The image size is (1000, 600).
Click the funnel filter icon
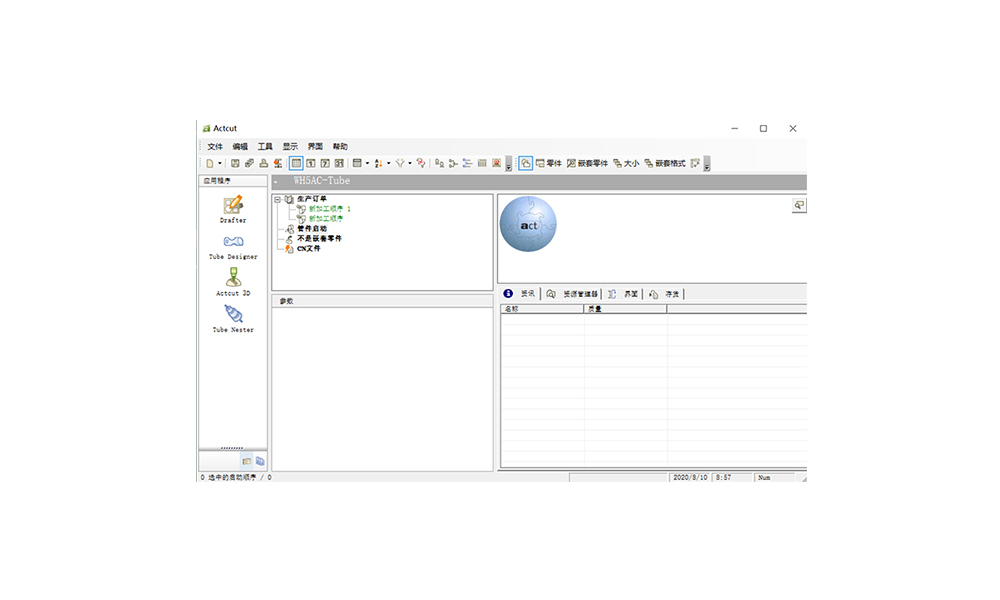(400, 163)
